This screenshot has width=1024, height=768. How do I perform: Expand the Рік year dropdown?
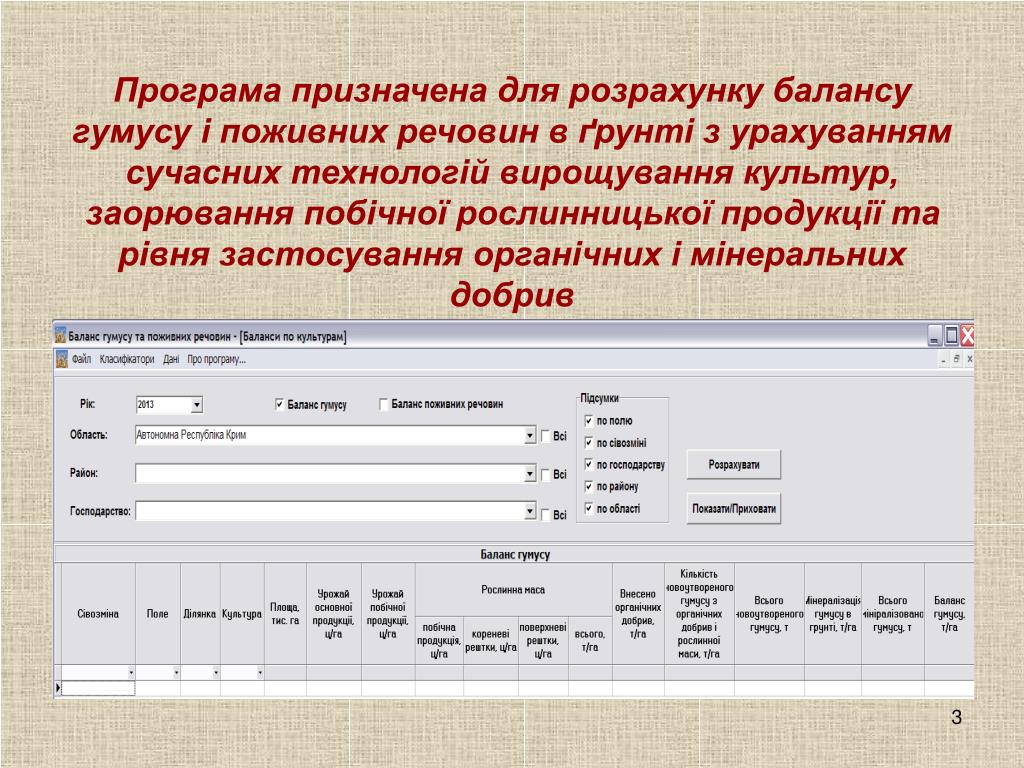[x=197, y=405]
